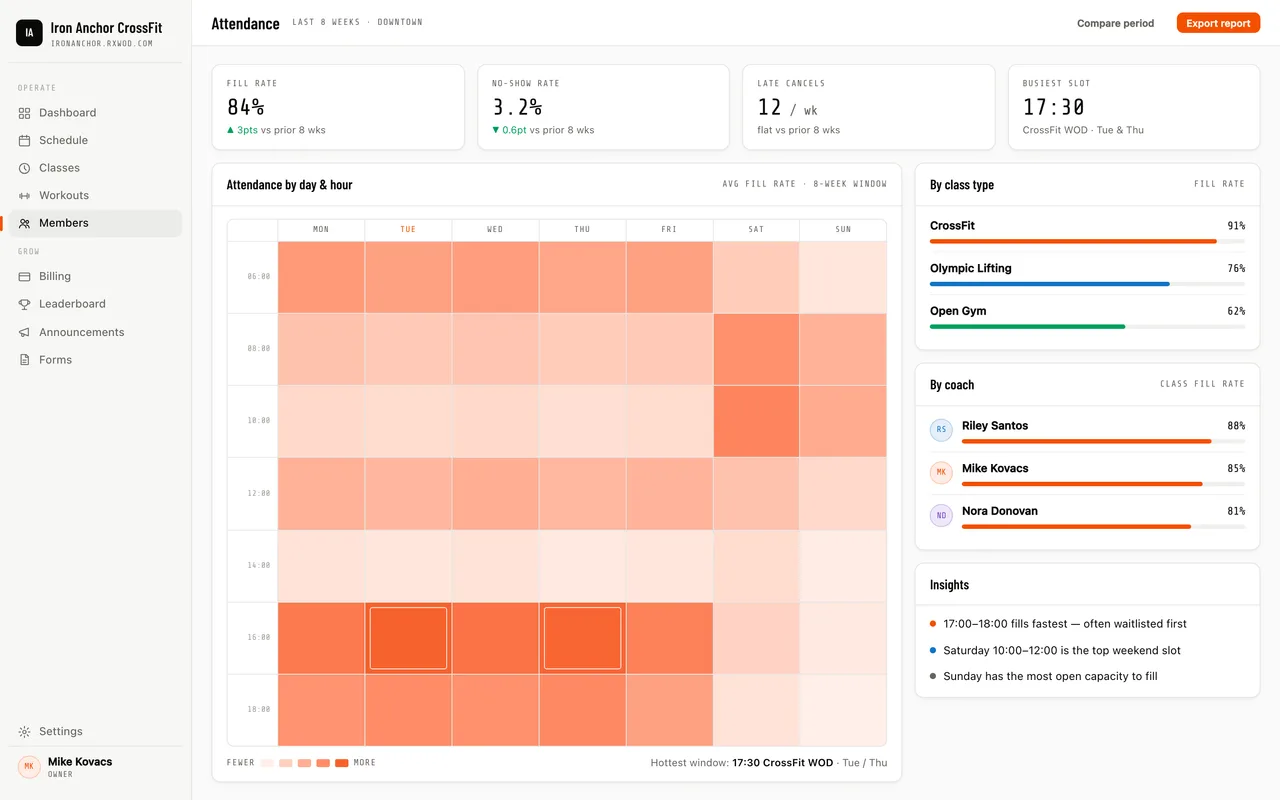Go to Schedule page
Screen dimensions: 1280x800
(96, 141)
